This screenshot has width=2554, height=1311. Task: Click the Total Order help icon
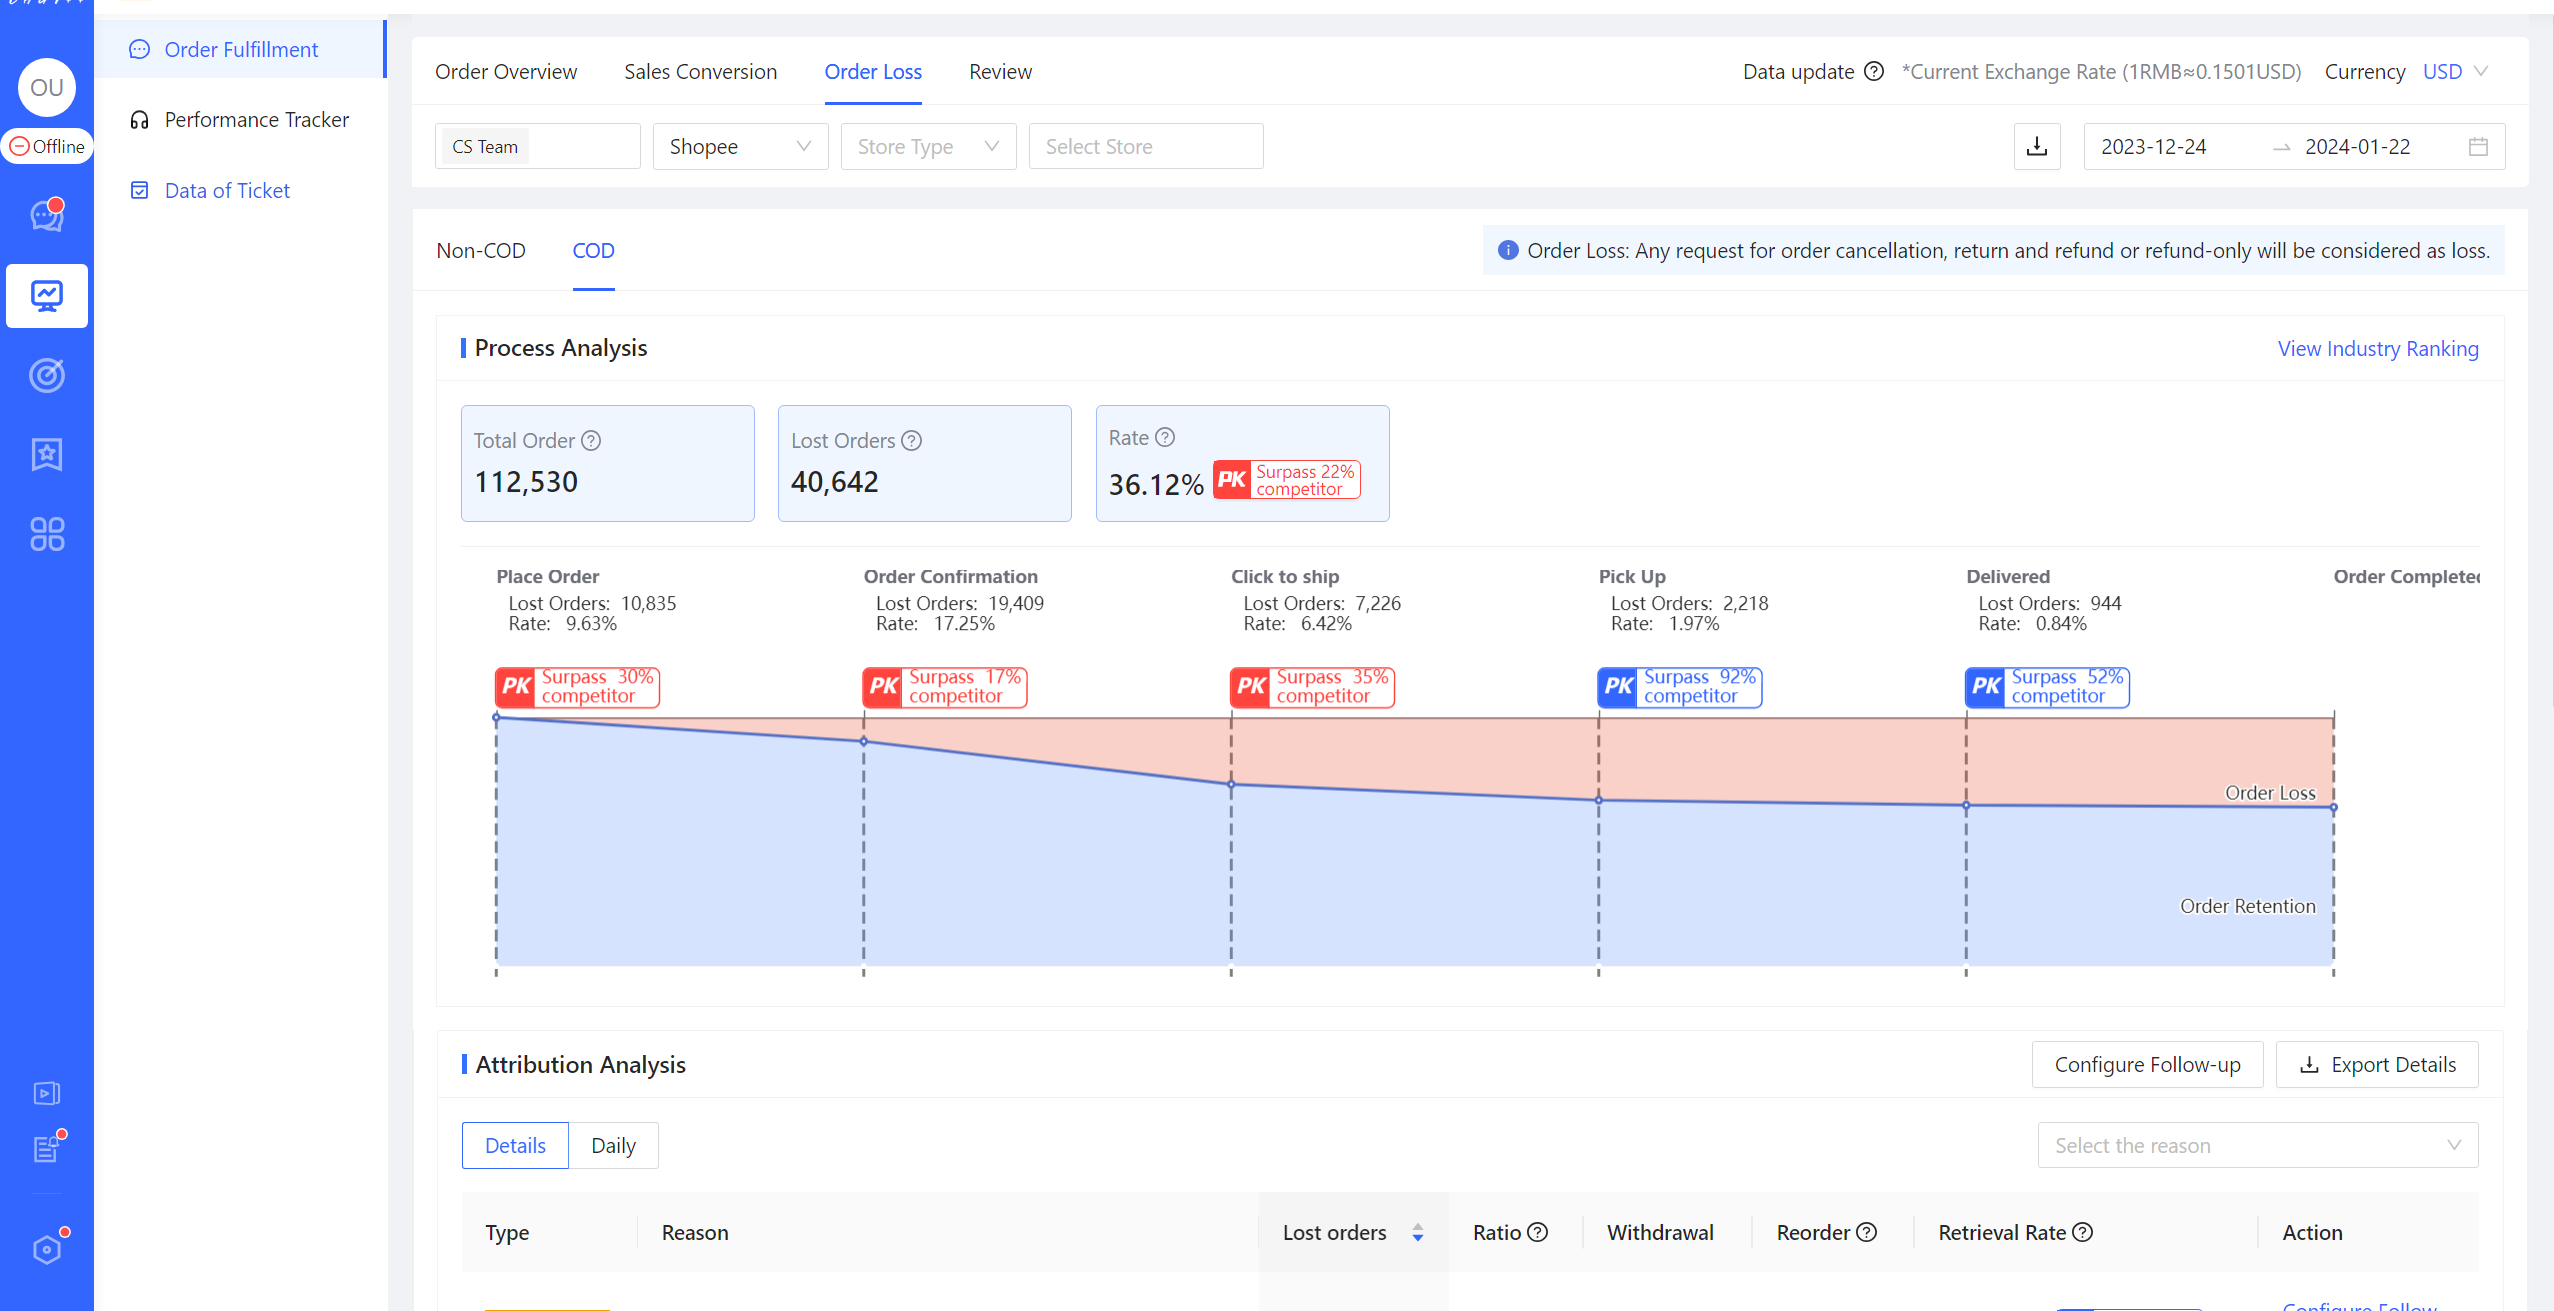pyautogui.click(x=591, y=440)
